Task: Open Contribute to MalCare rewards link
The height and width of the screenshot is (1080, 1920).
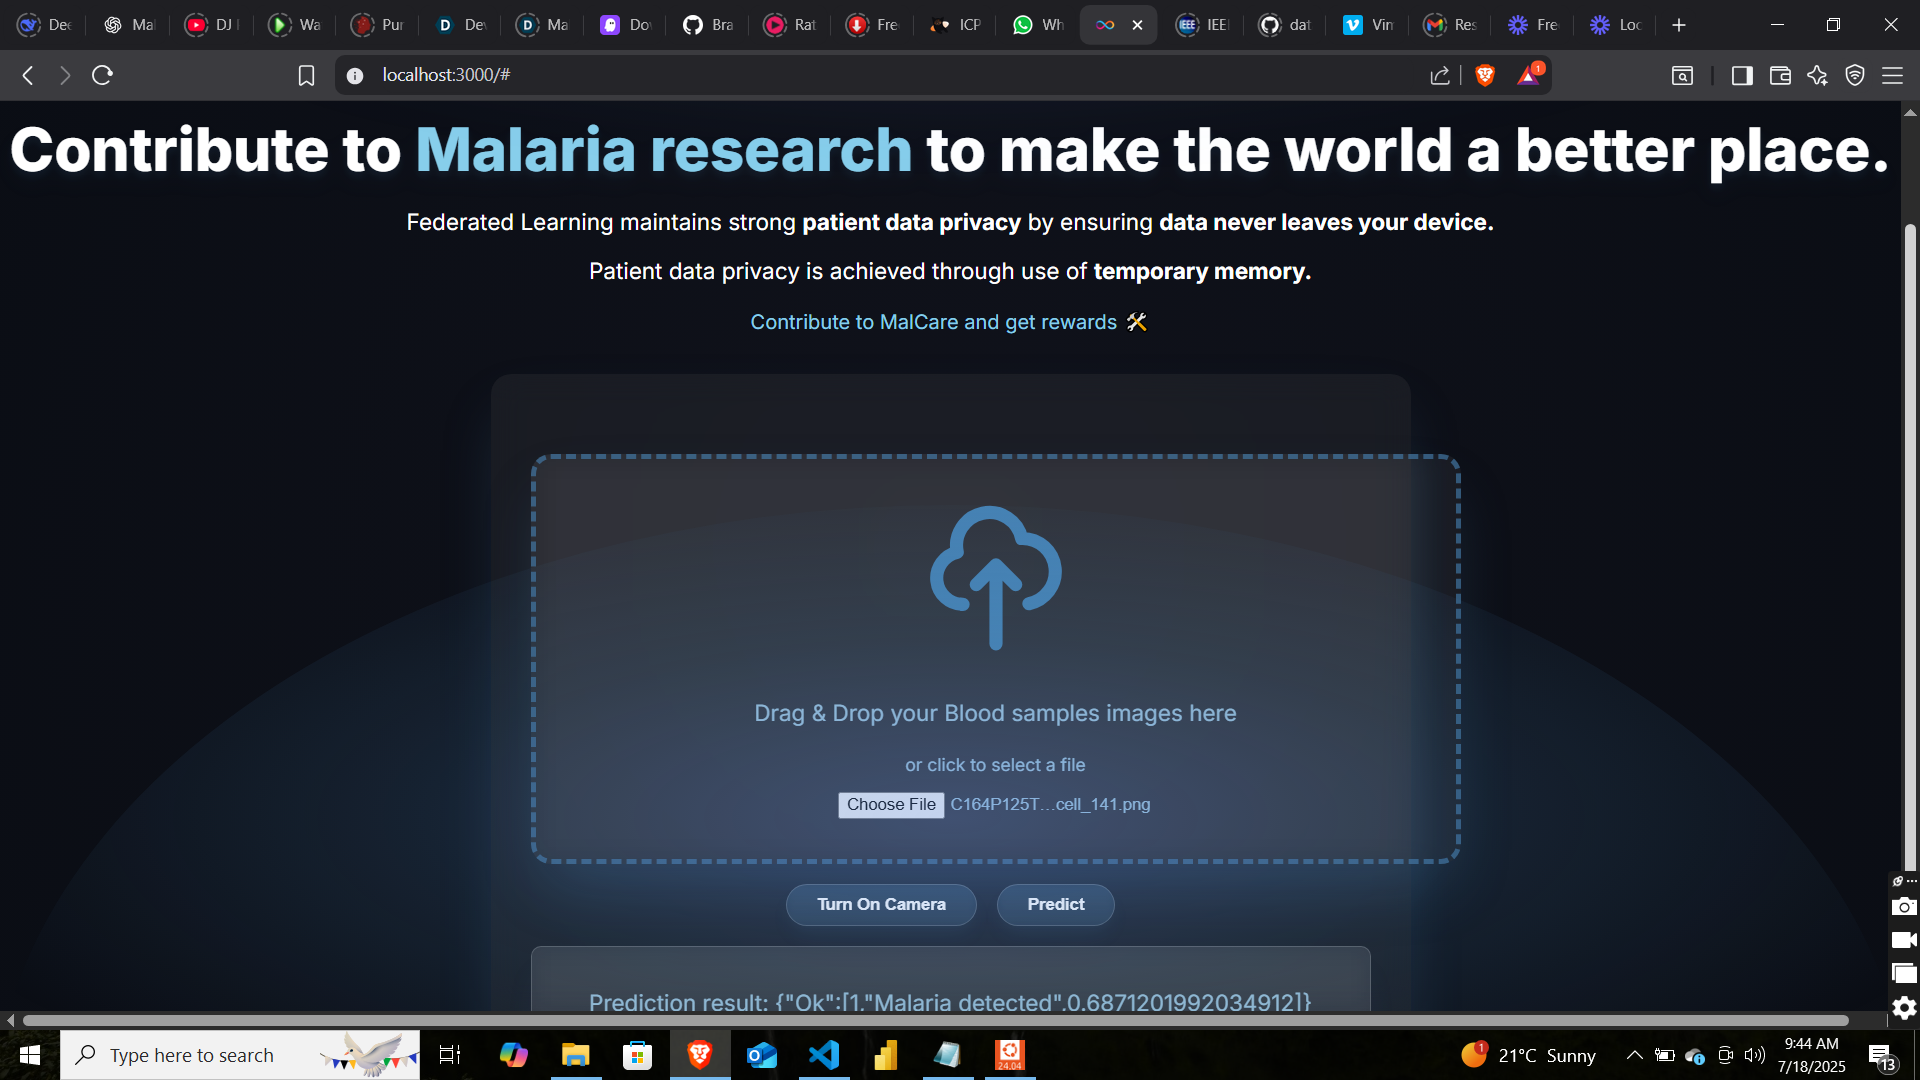Action: pyautogui.click(x=933, y=322)
